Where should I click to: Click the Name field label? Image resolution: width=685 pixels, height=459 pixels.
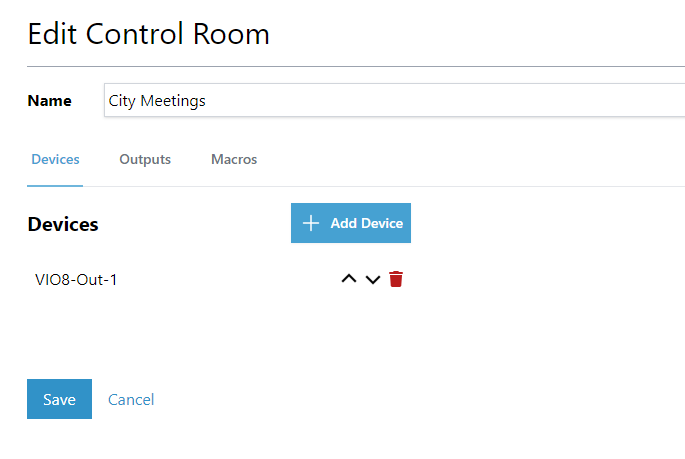pyautogui.click(x=49, y=100)
